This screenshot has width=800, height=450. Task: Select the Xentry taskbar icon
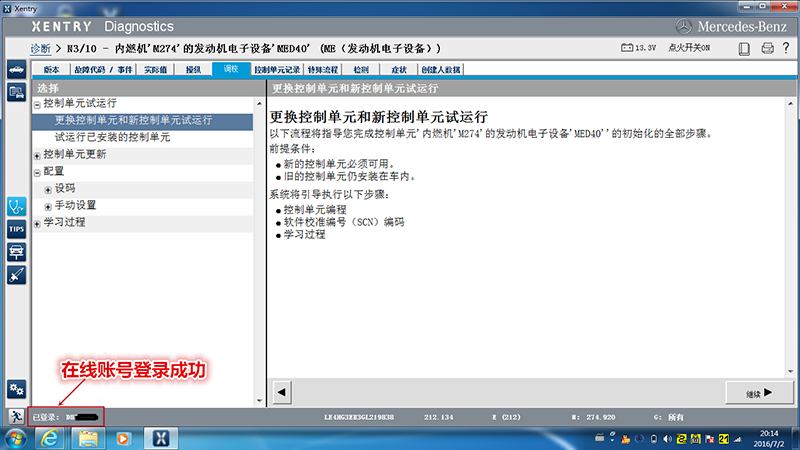coord(161,439)
